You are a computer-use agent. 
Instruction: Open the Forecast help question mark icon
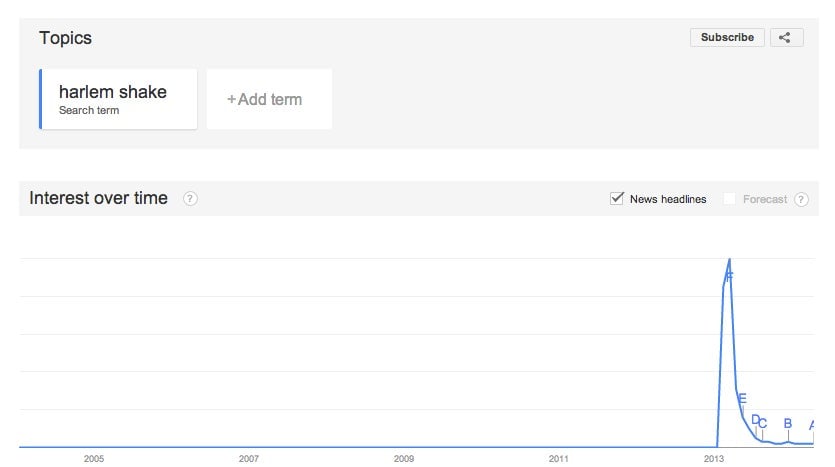click(801, 199)
